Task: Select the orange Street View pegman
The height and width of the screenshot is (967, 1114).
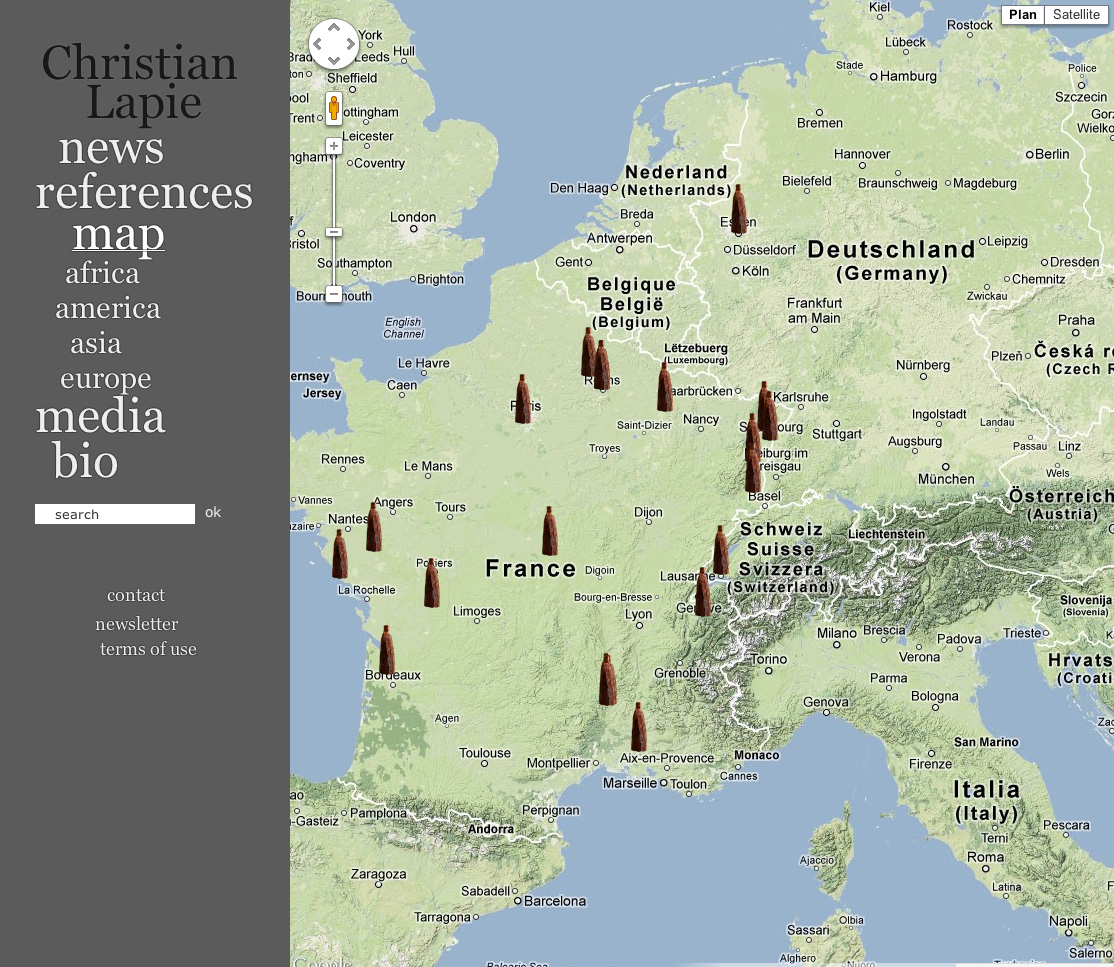Action: click(x=334, y=109)
